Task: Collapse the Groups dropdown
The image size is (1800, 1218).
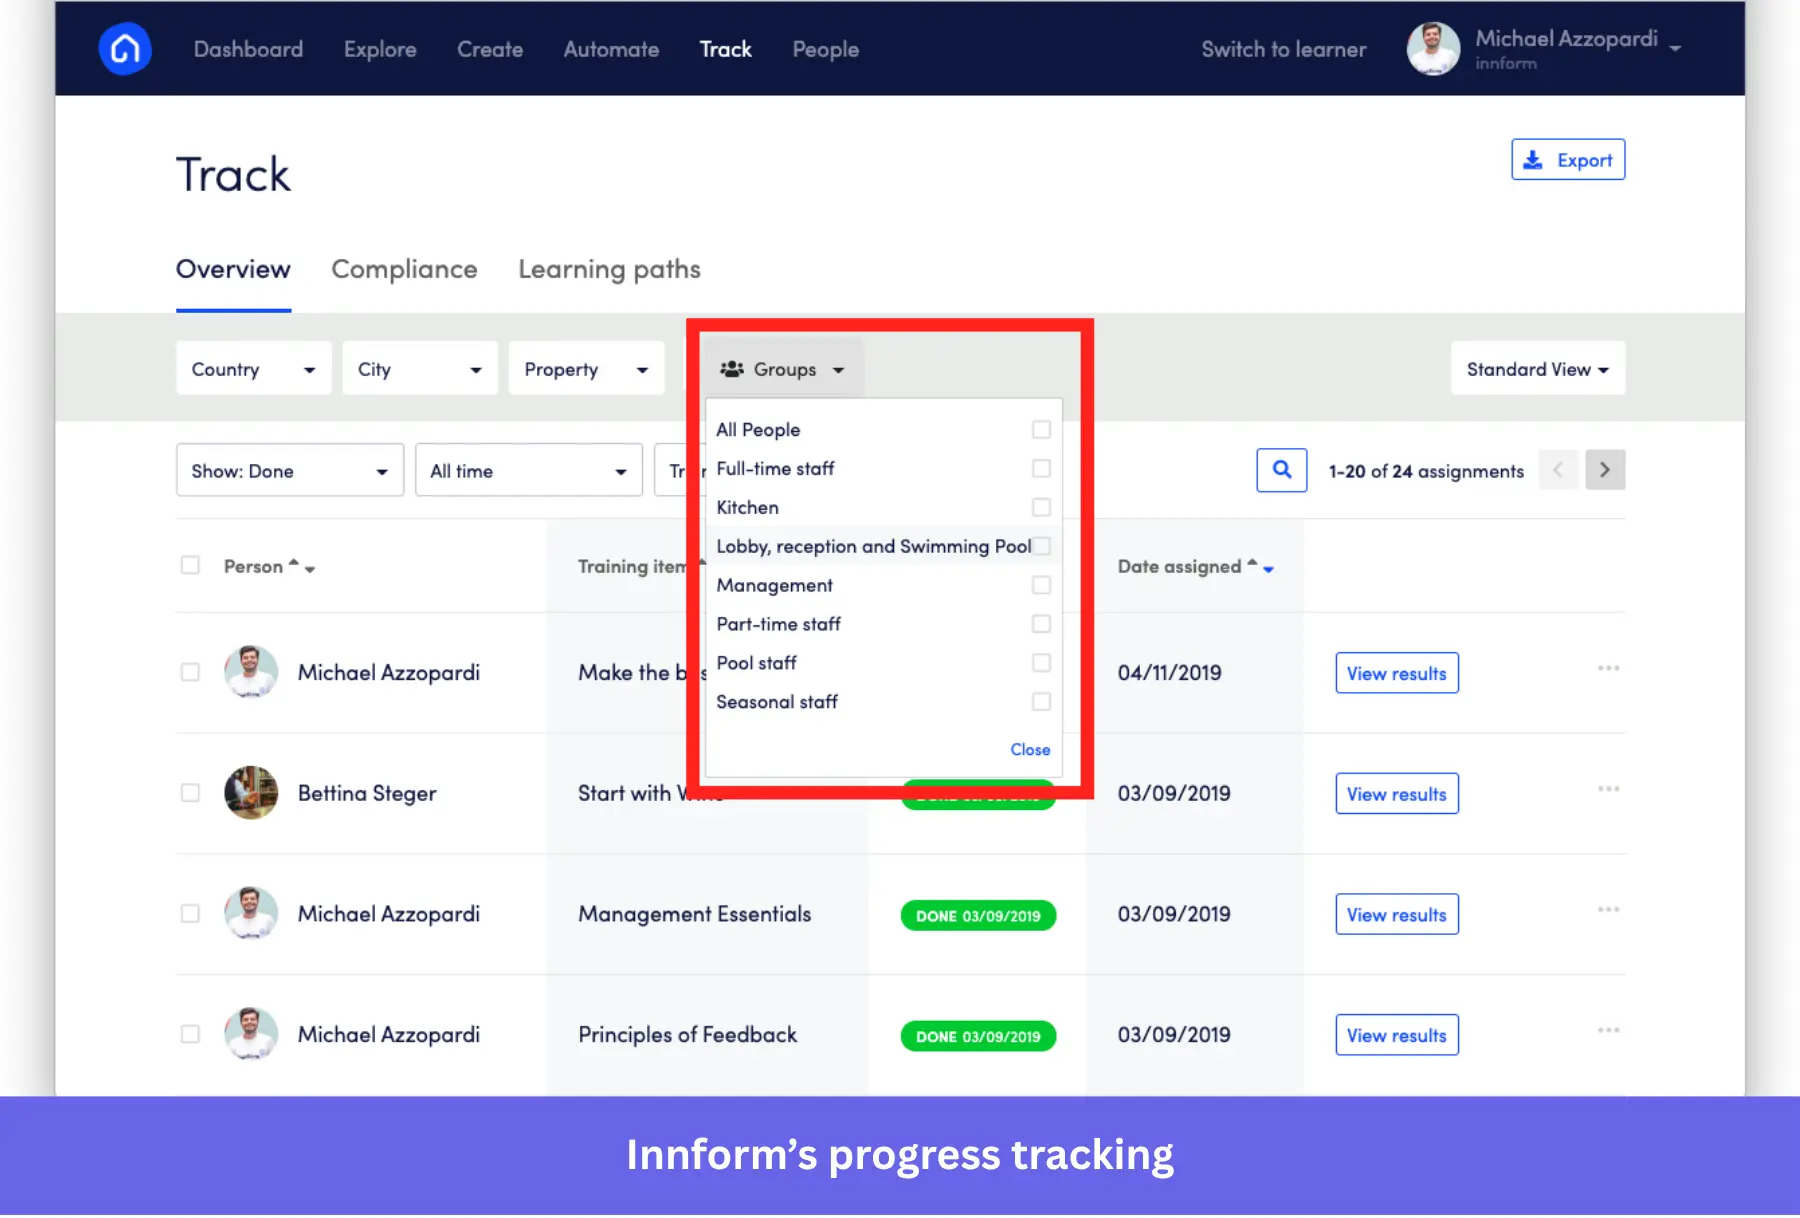Action: coord(782,369)
